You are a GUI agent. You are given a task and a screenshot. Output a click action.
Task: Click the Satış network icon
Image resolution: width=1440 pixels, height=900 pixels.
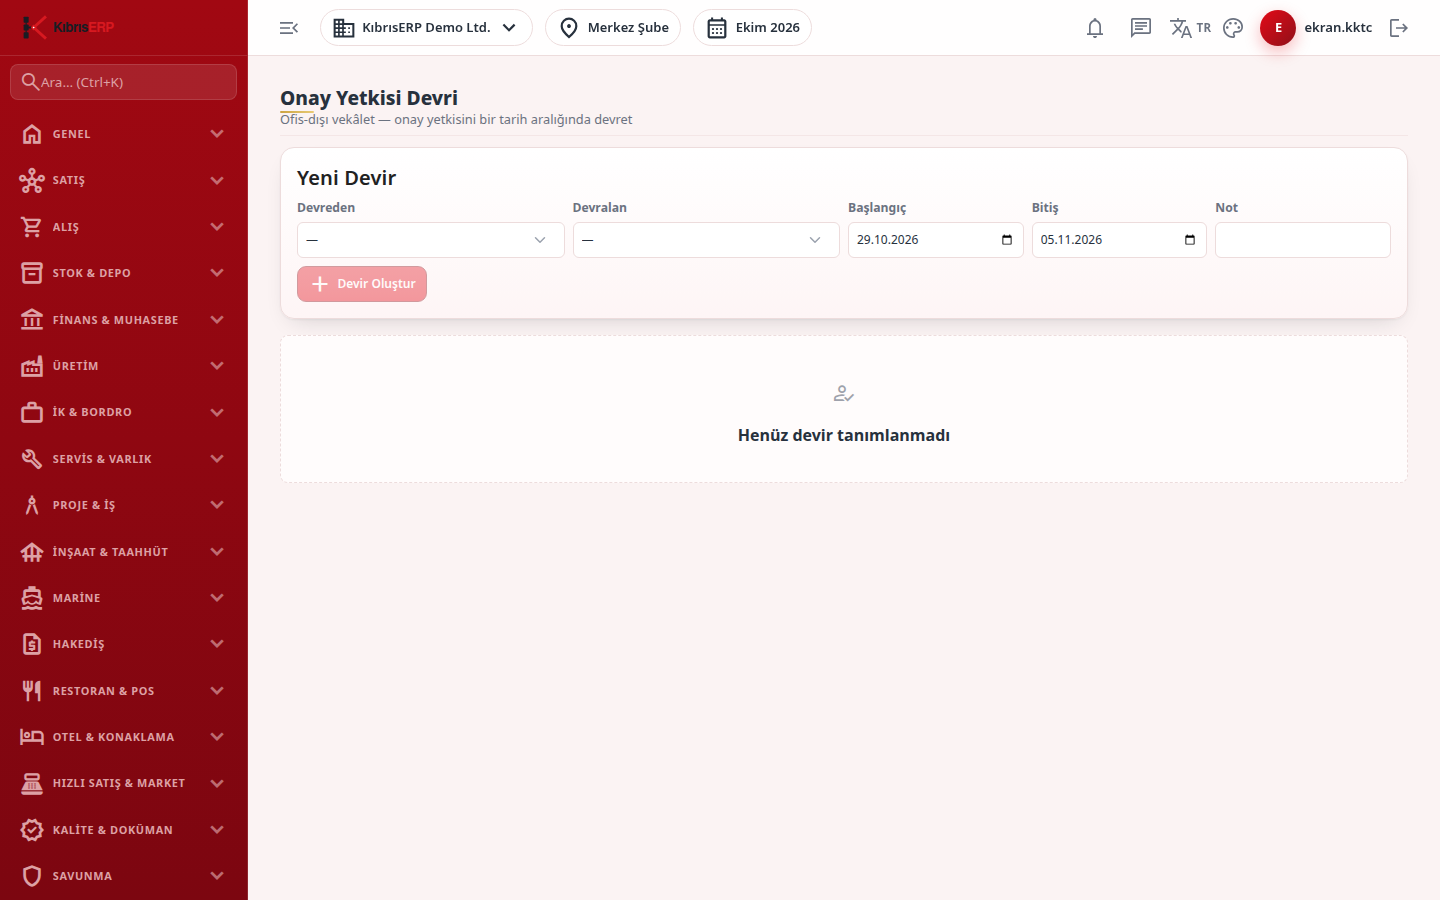[32, 180]
